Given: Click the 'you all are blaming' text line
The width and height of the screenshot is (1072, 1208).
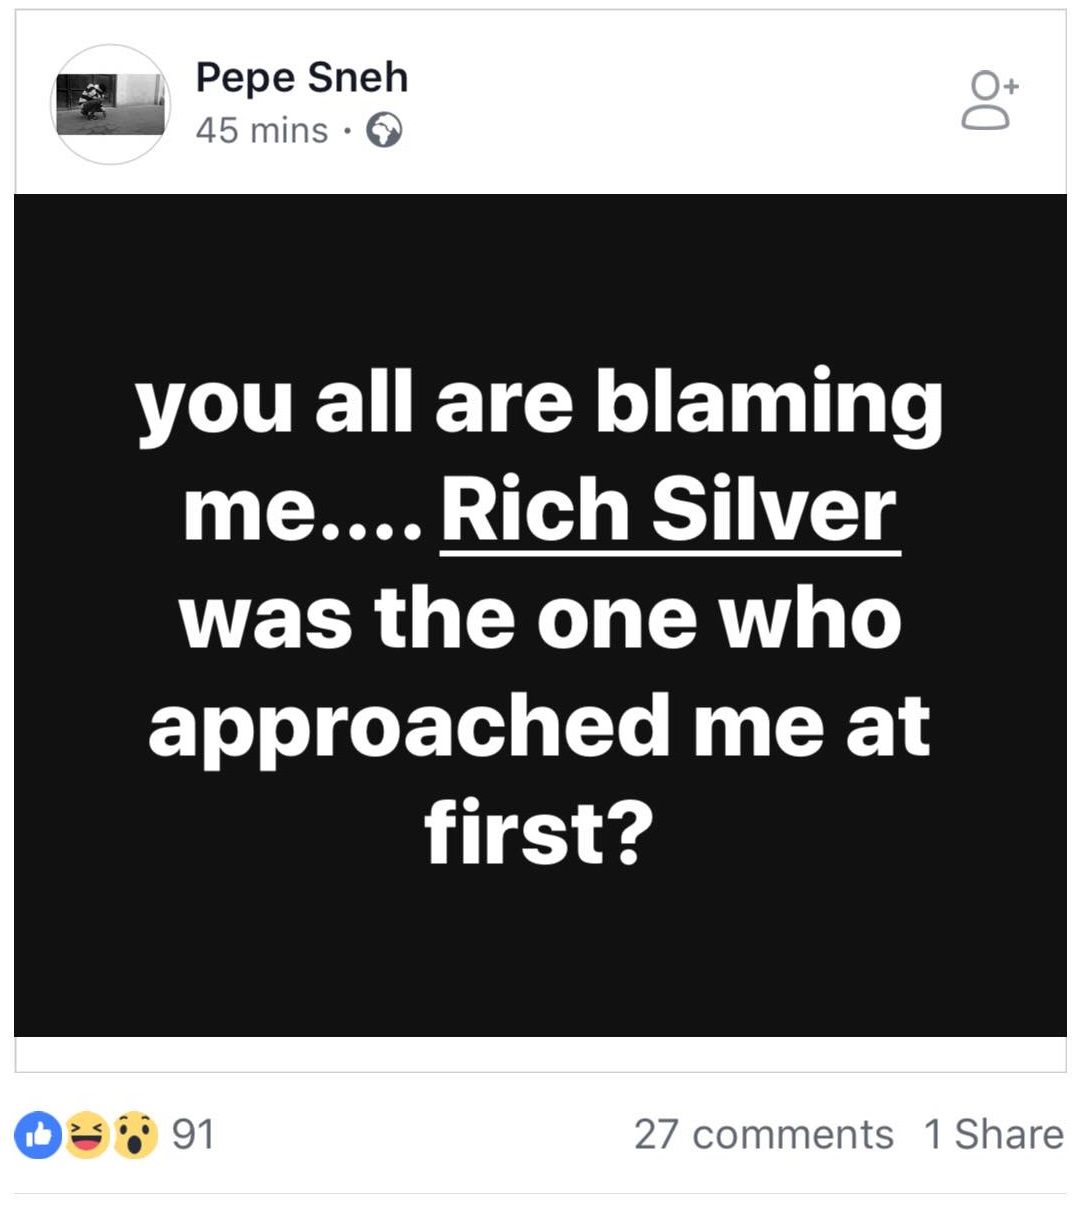Looking at the screenshot, I should (539, 405).
